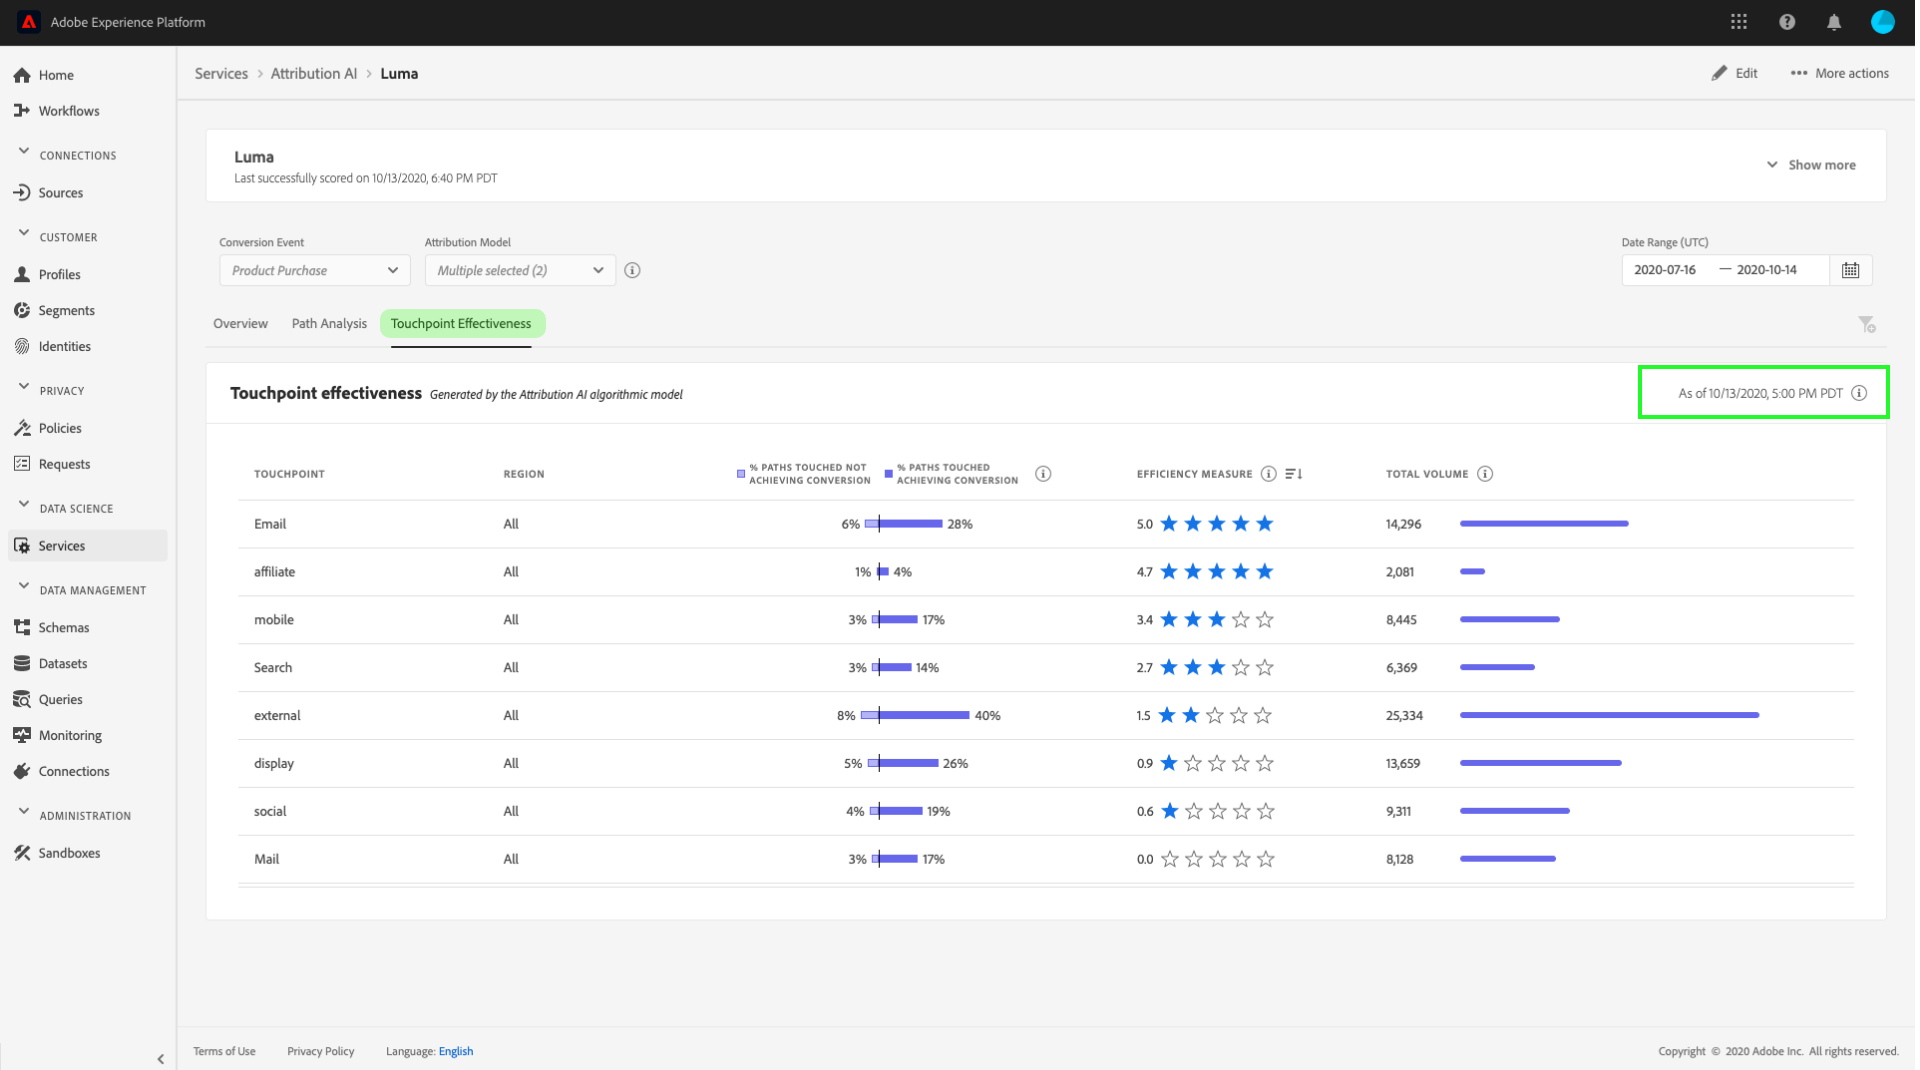The image size is (1920, 1070).
Task: Open the date range calendar picker
Action: click(1851, 270)
